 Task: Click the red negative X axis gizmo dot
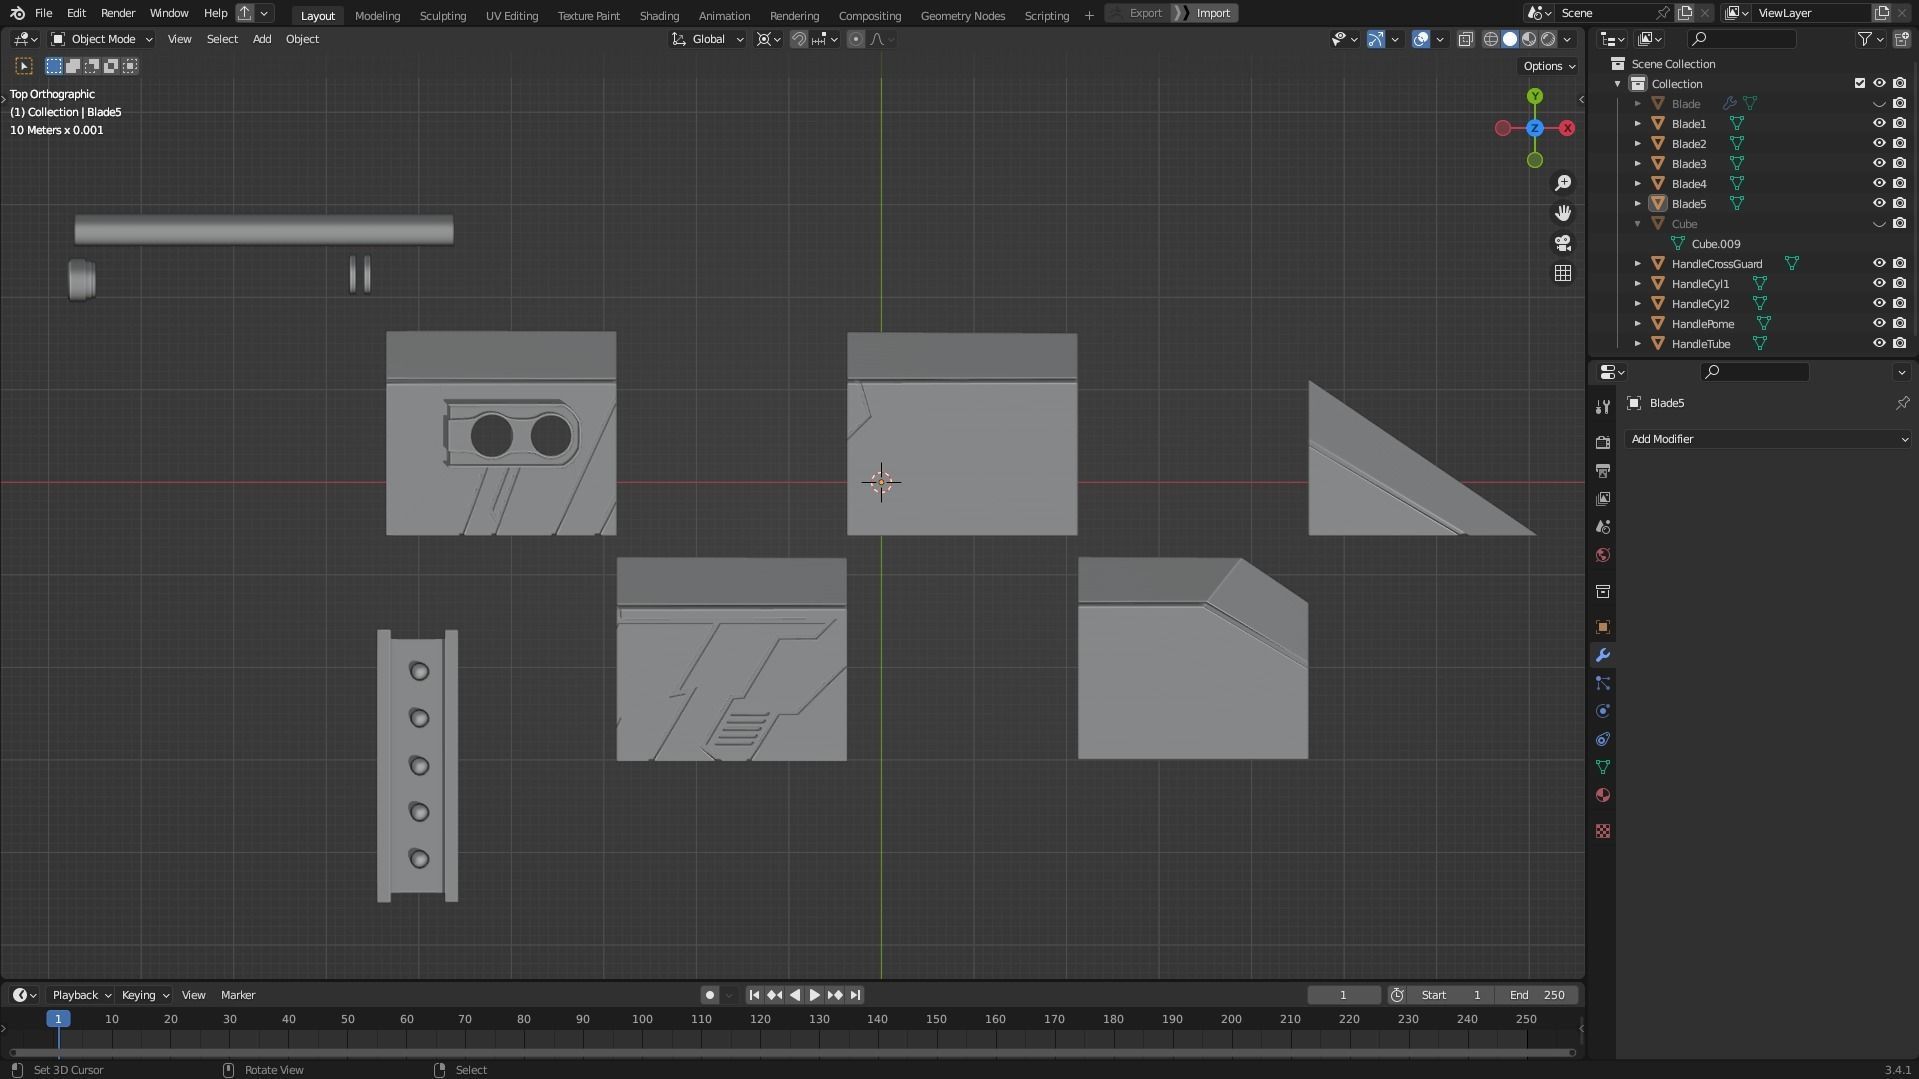[1503, 128]
